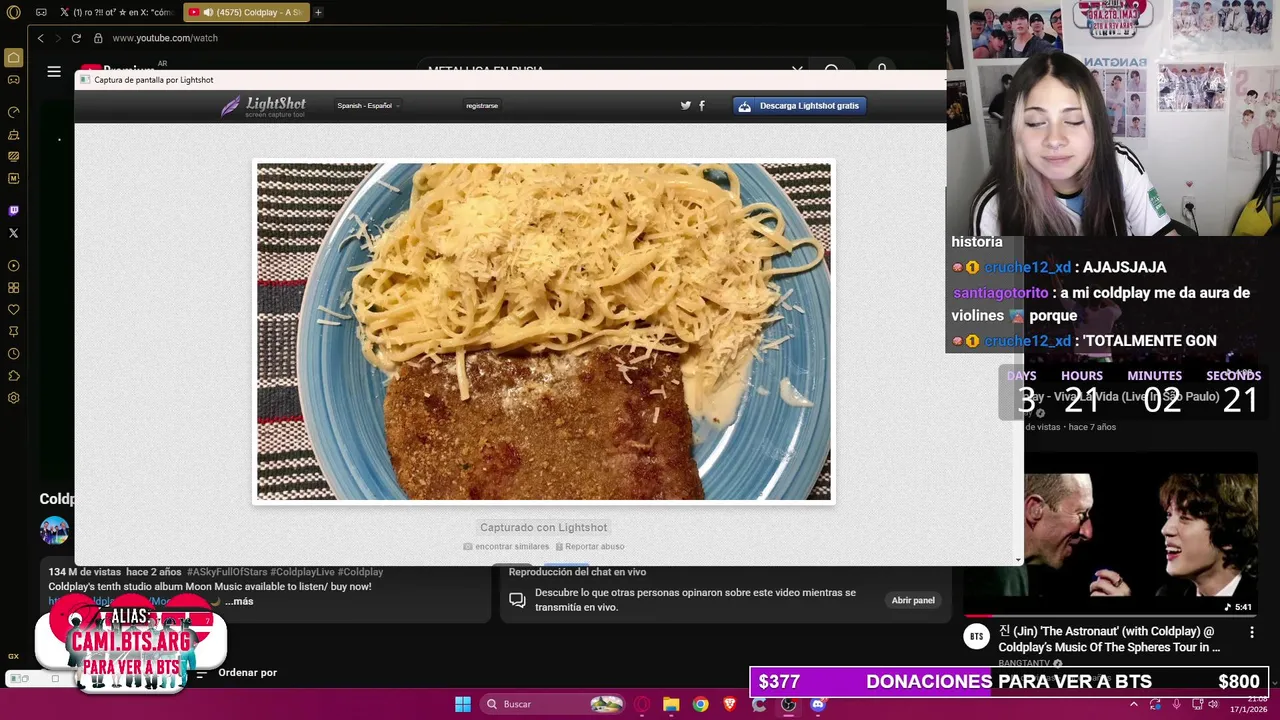Open Twitch in the Opera sidebar
The height and width of the screenshot is (720, 1280).
pos(13,211)
